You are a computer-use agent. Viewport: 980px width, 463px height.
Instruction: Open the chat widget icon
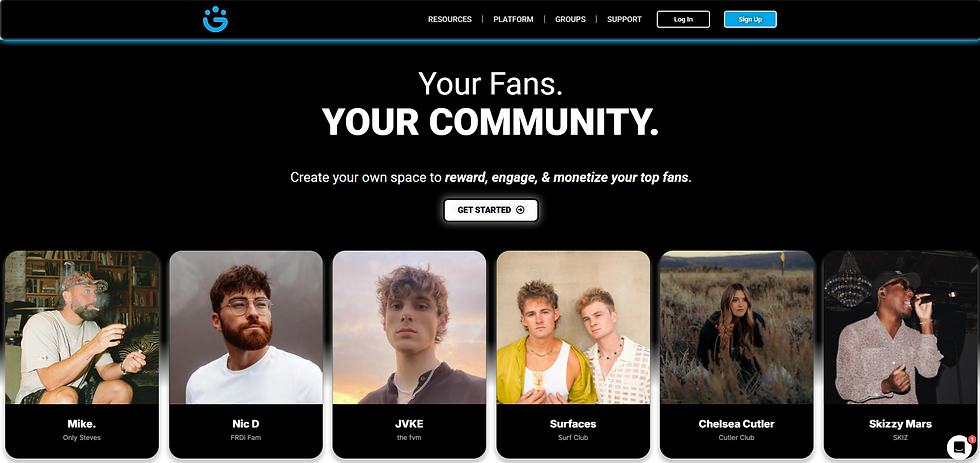tap(958, 447)
